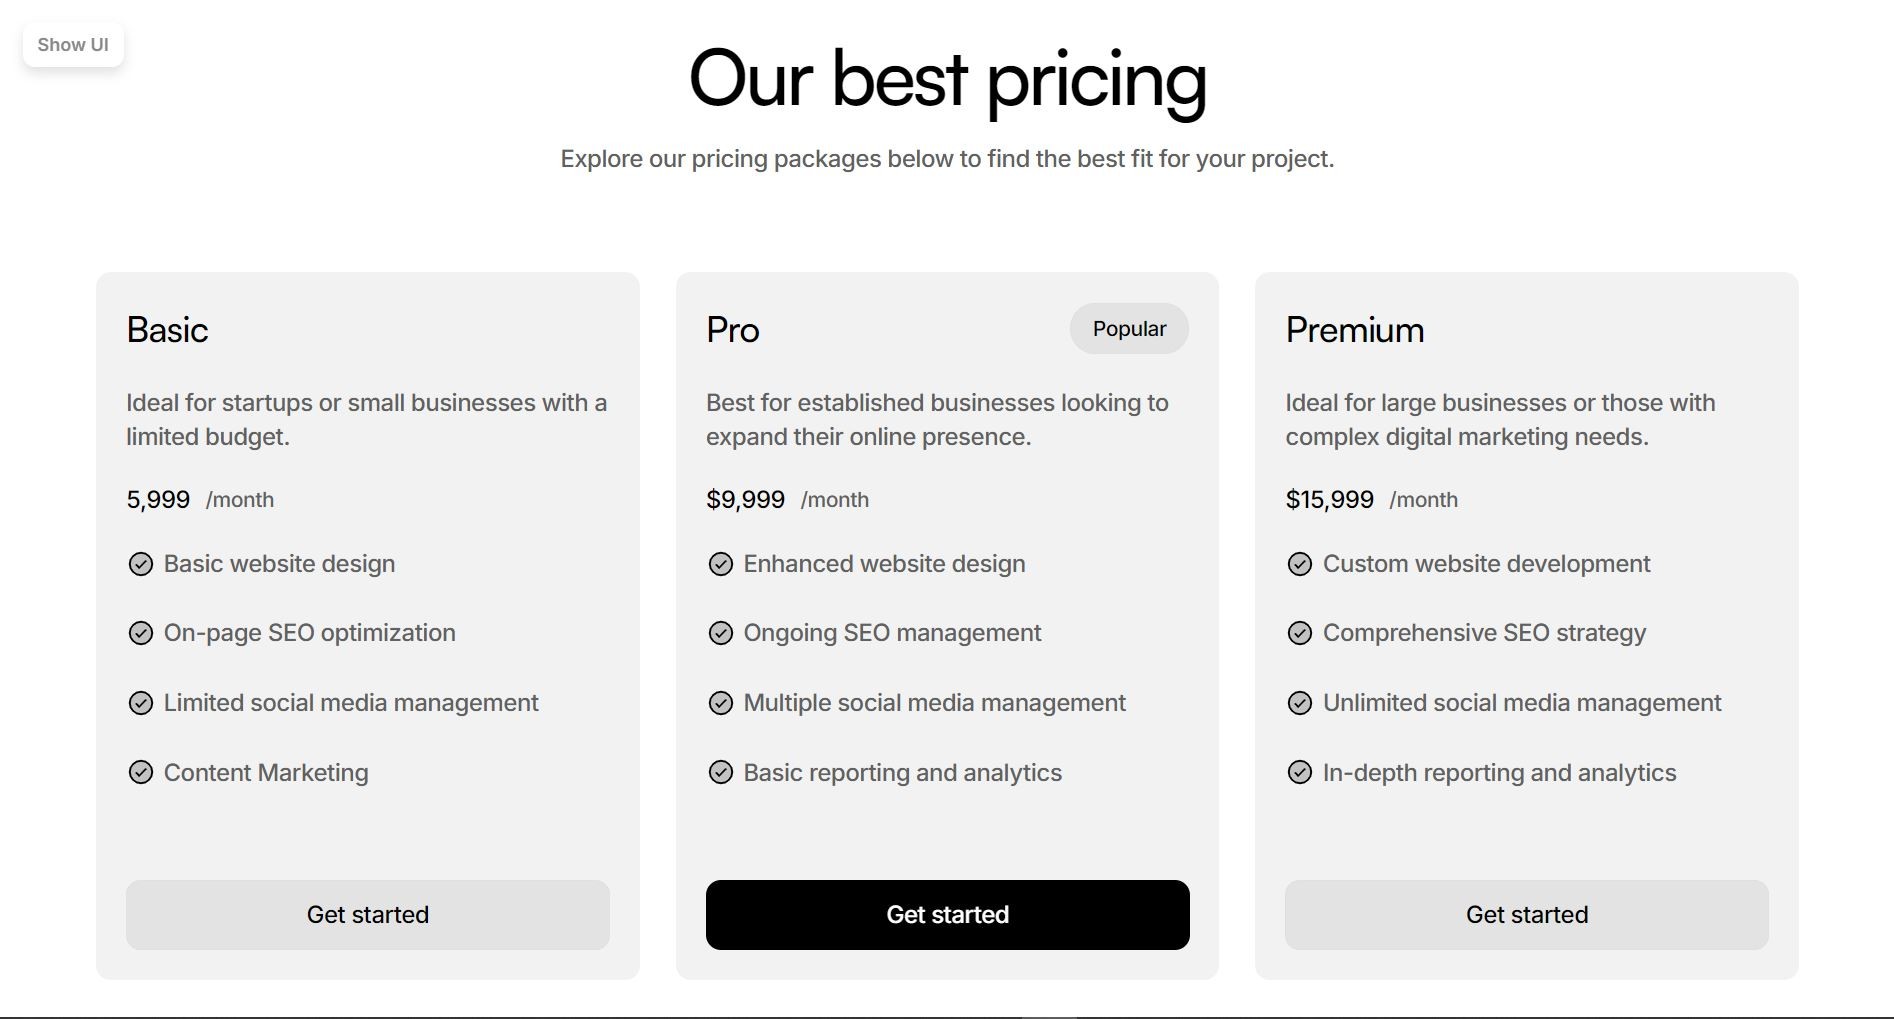Click the Basic reporting and analytics check icon
This screenshot has height=1019, width=1894.
(720, 772)
